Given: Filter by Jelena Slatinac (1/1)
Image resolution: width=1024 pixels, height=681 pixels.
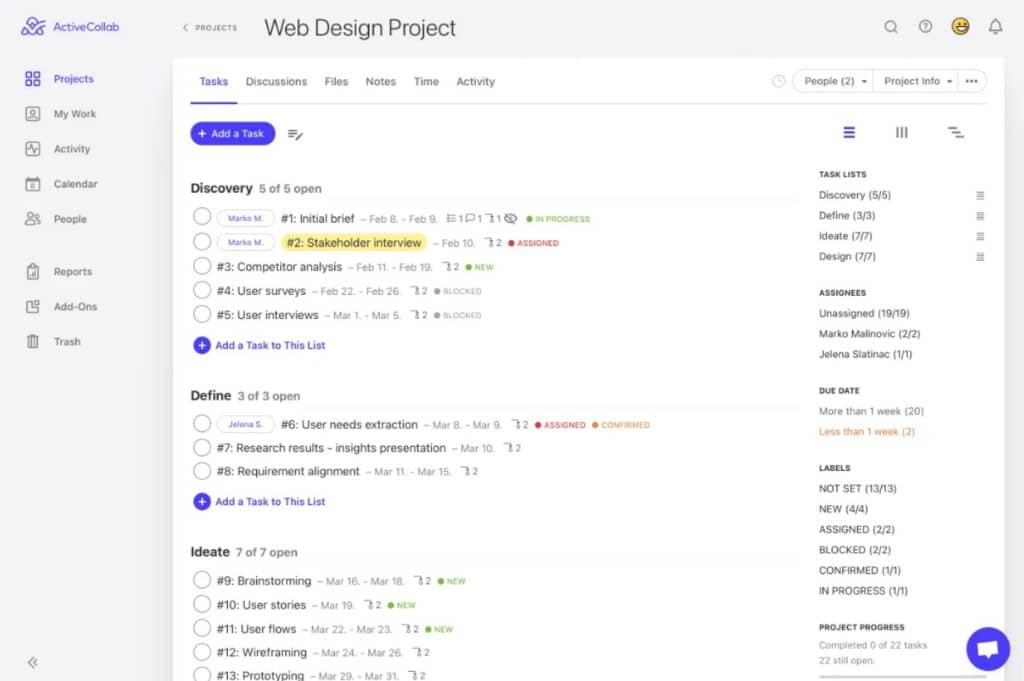Looking at the screenshot, I should pos(865,354).
